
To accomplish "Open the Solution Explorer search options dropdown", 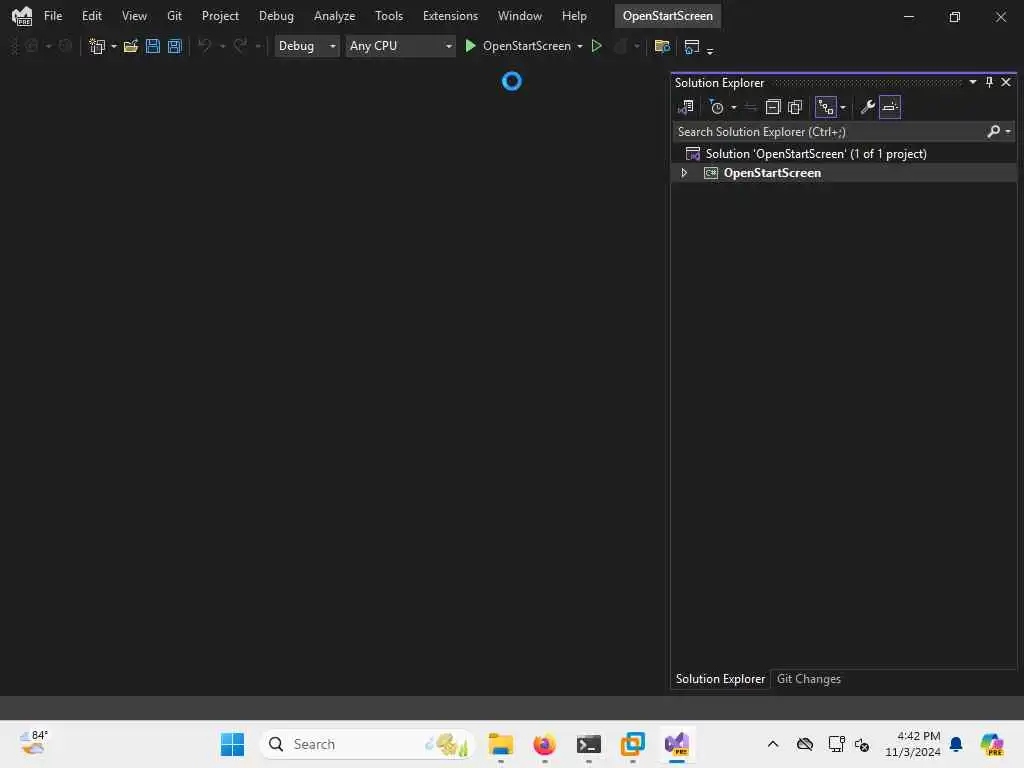I will 1008,132.
